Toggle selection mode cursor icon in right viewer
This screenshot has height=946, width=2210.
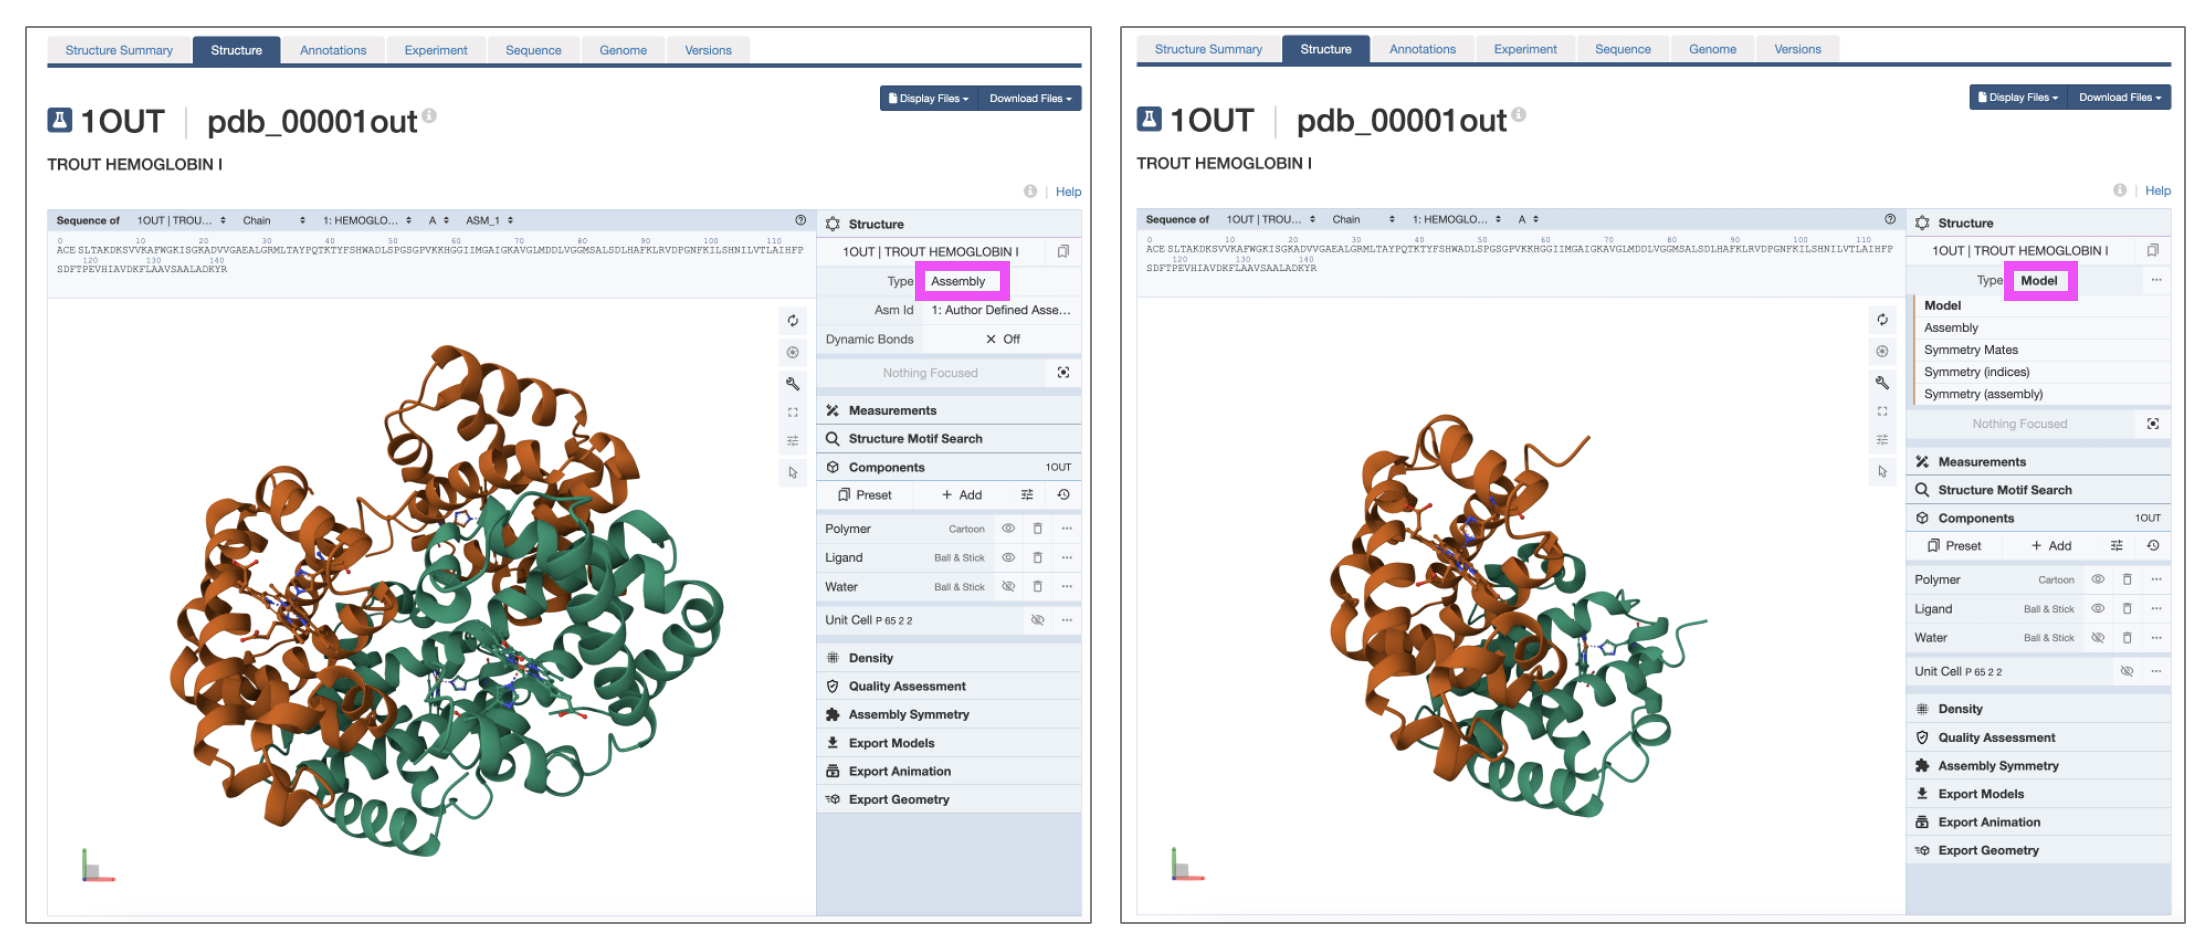coord(1882,472)
